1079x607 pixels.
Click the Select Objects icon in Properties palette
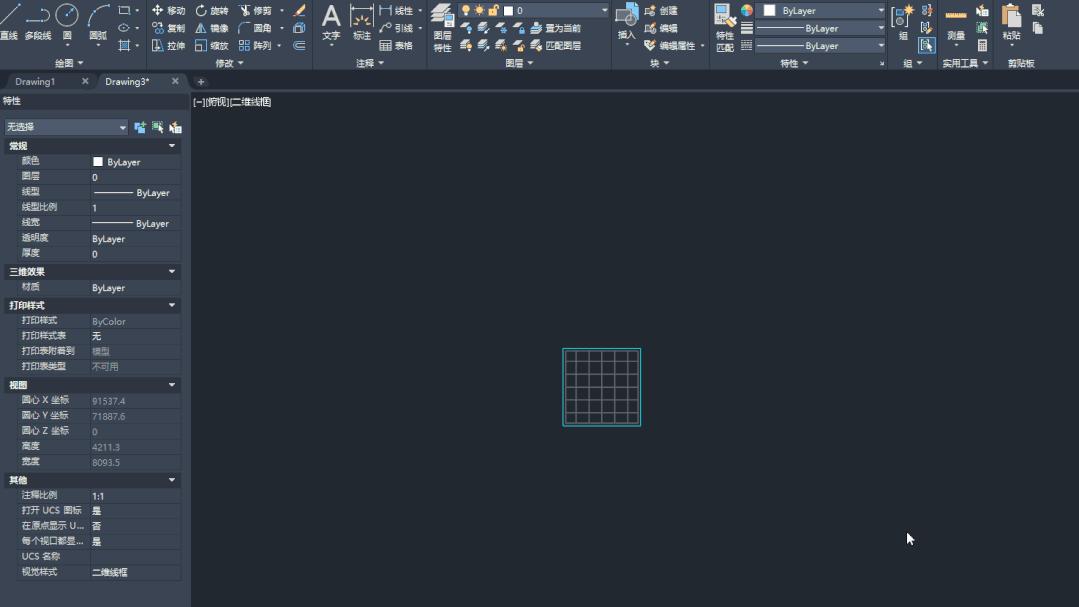158,127
